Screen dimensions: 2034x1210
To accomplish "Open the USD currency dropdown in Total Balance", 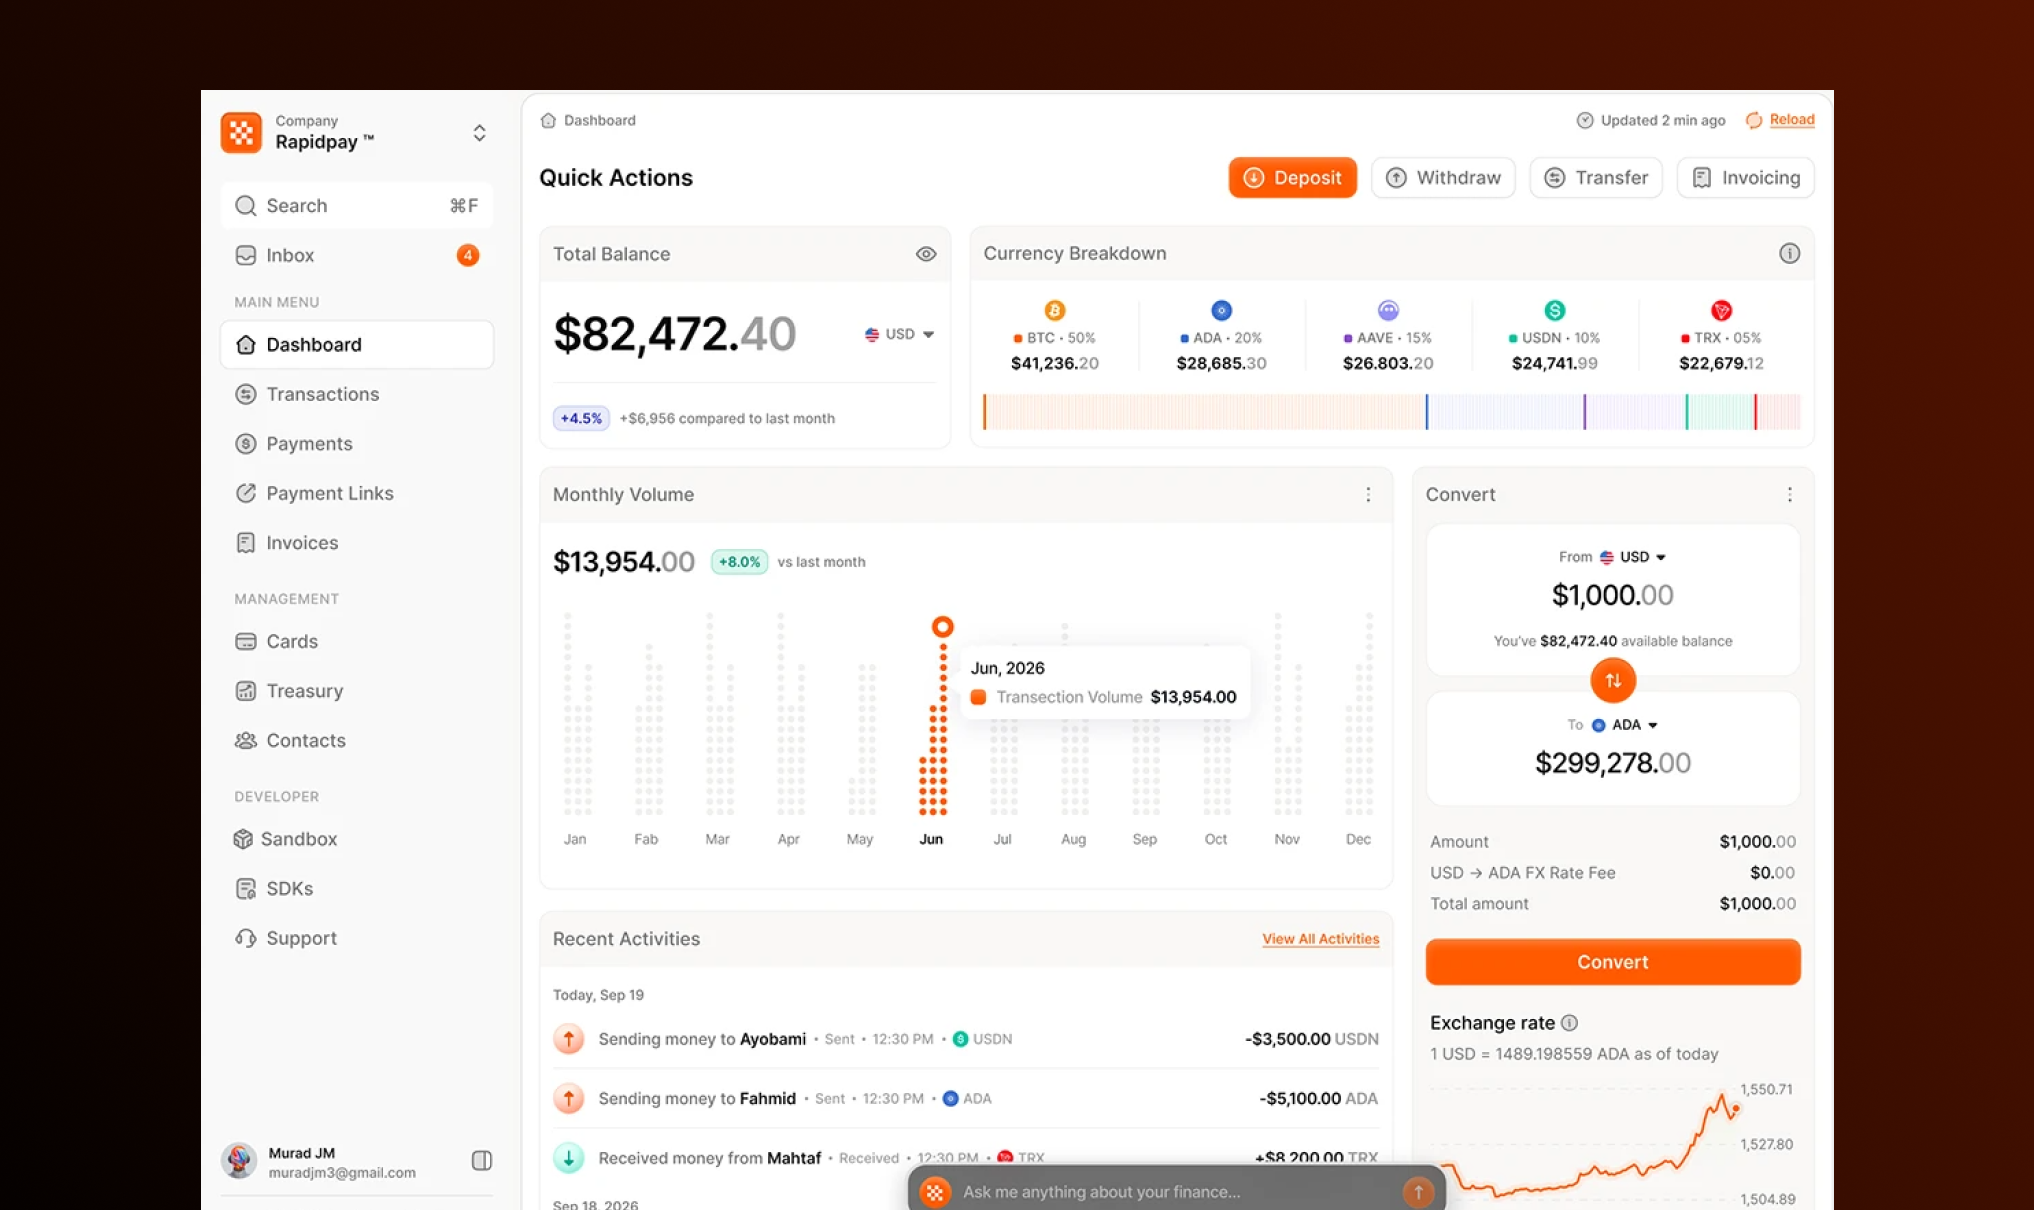I will coord(899,334).
